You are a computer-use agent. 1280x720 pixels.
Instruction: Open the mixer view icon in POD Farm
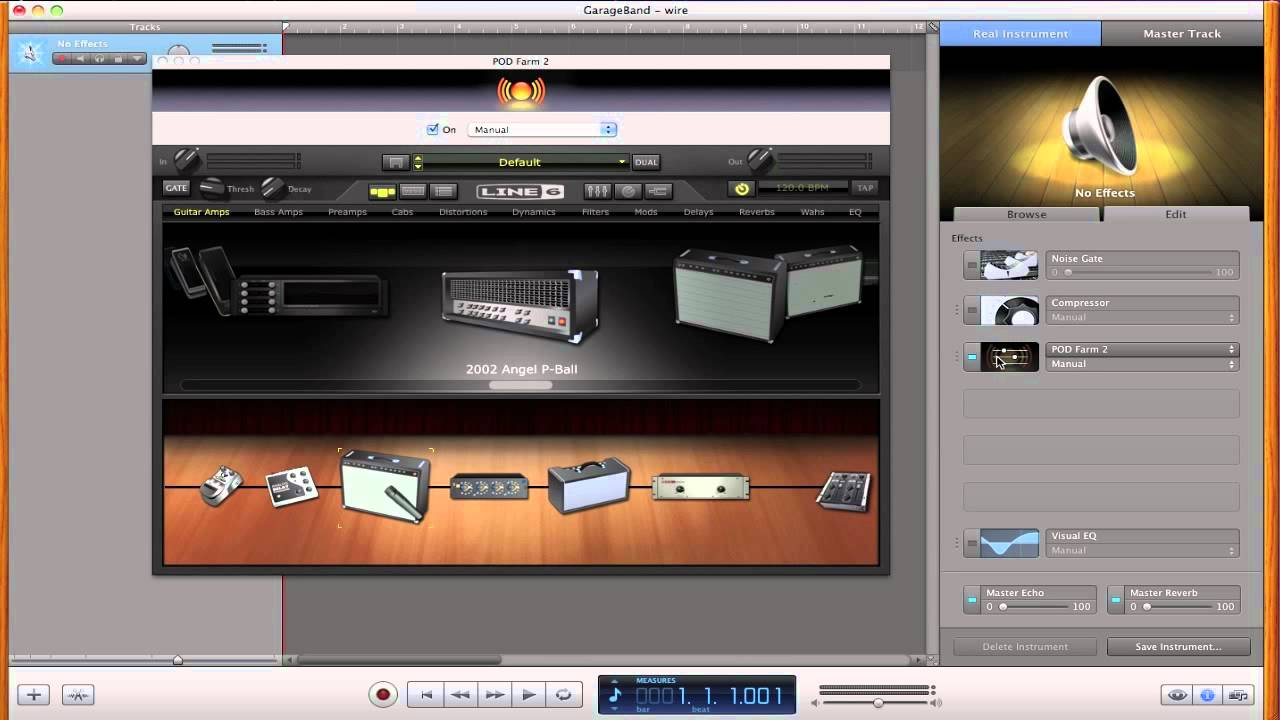[x=597, y=191]
